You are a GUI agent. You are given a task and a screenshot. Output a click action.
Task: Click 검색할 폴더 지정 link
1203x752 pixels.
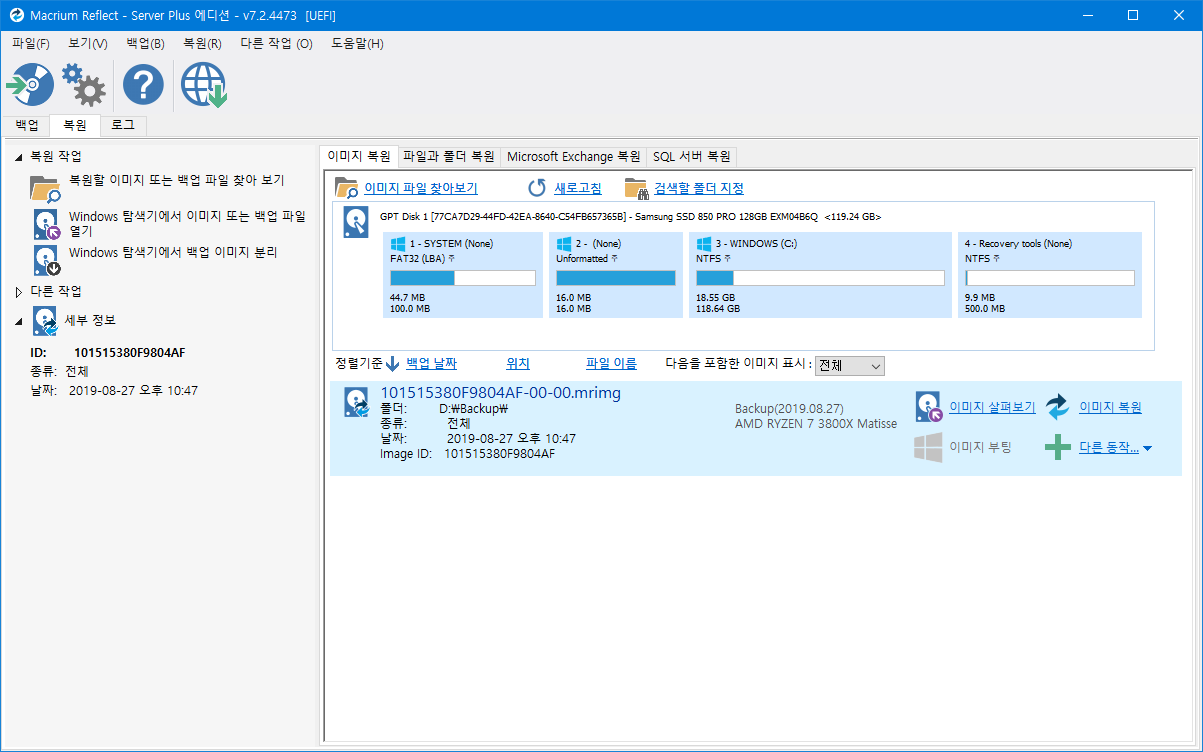[699, 188]
